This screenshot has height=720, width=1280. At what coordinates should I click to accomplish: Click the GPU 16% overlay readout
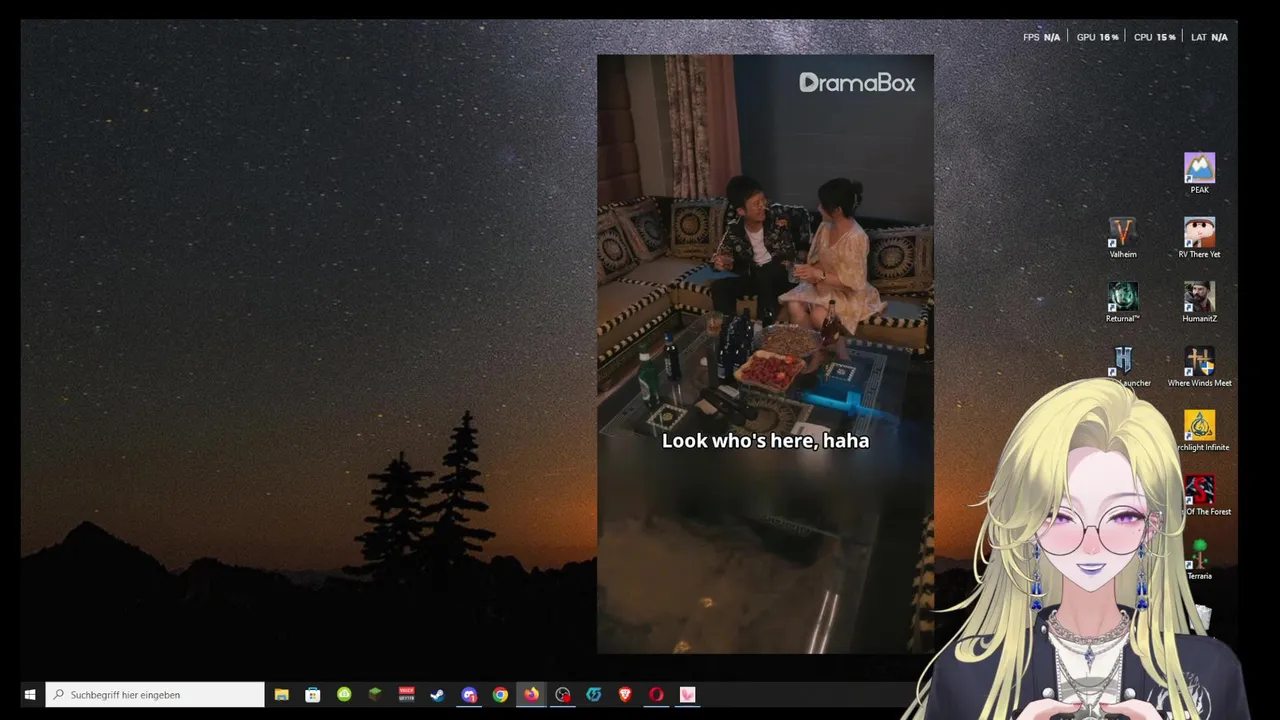(1097, 37)
